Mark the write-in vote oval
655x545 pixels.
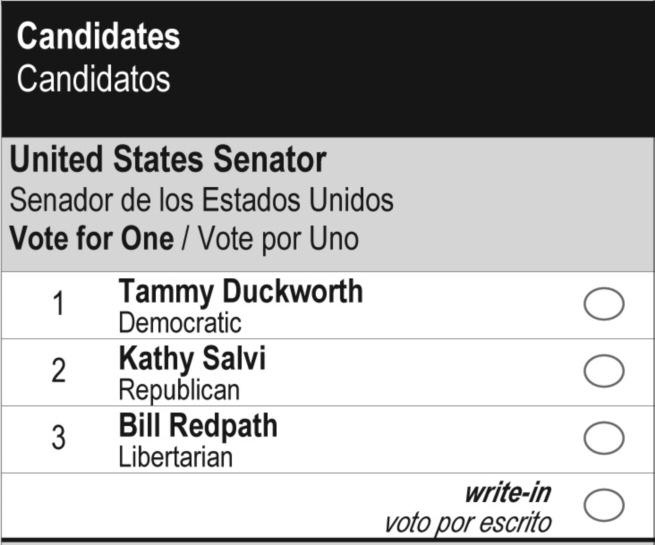pos(603,505)
